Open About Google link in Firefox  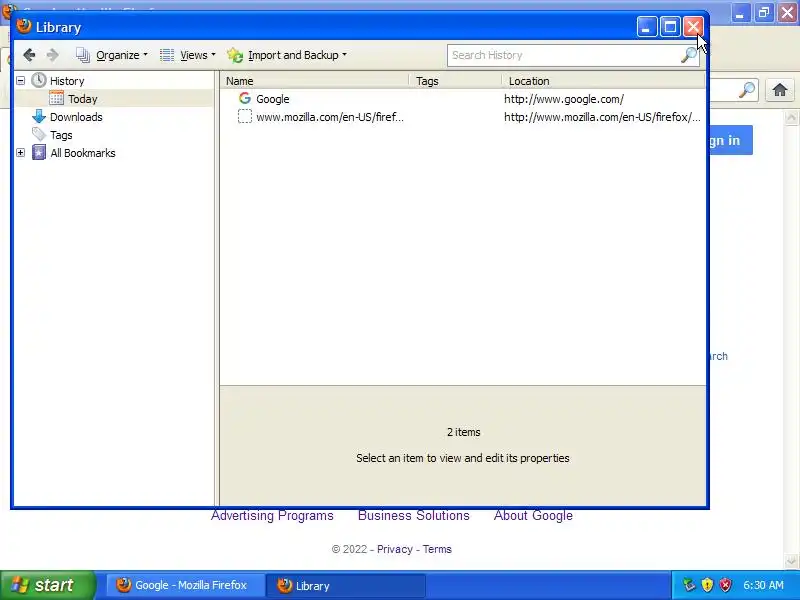coord(533,516)
